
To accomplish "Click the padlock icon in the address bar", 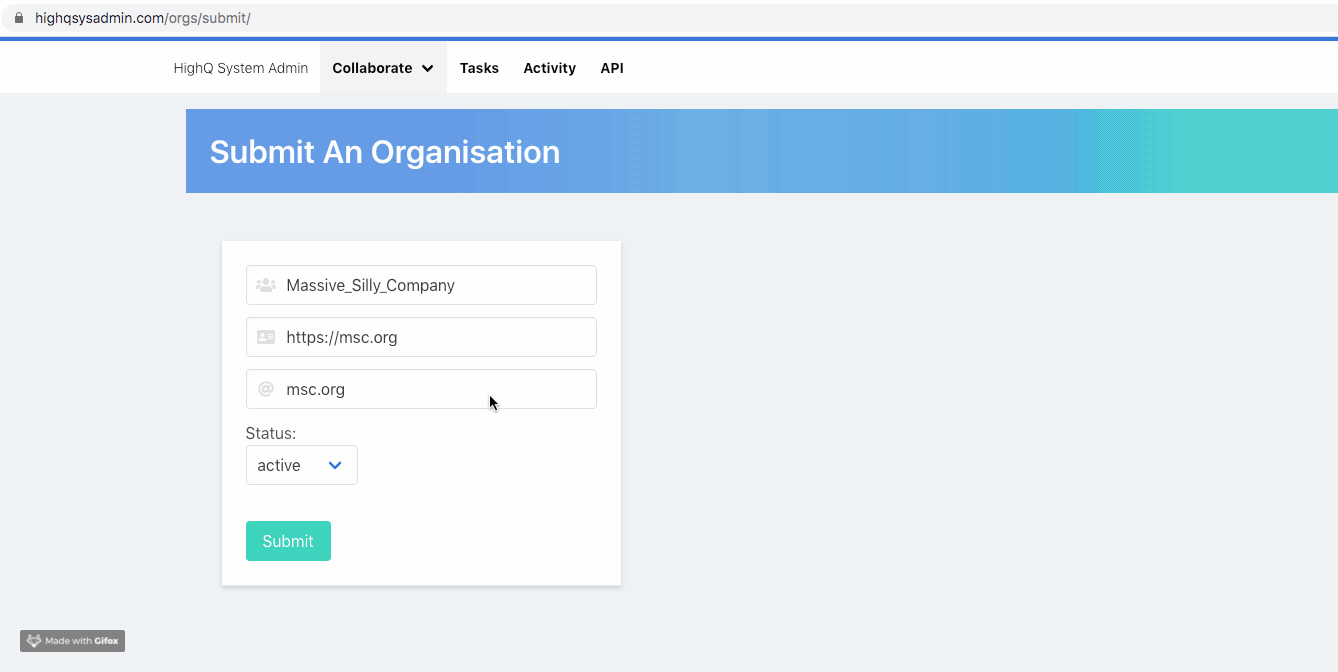I will pyautogui.click(x=18, y=19).
